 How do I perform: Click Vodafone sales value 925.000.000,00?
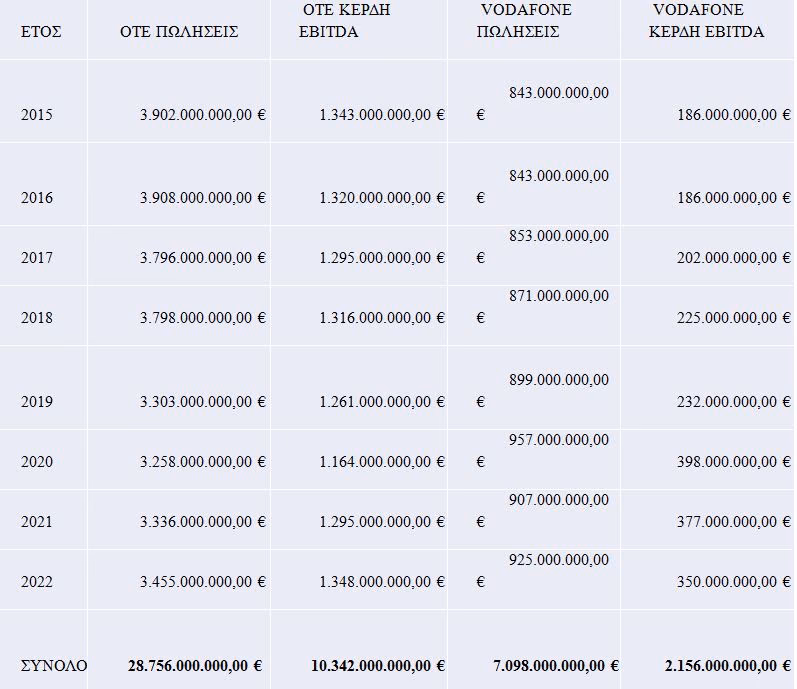(559, 559)
